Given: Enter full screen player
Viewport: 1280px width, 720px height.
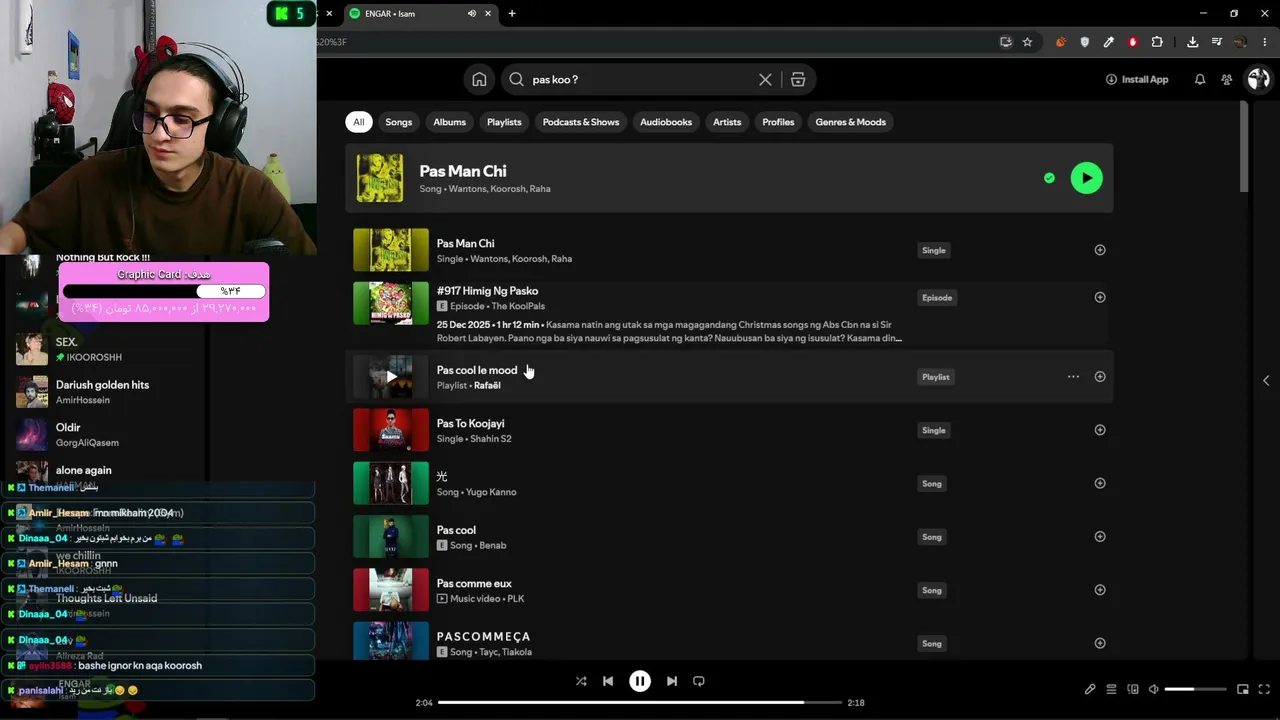Looking at the screenshot, I should tap(1265, 689).
